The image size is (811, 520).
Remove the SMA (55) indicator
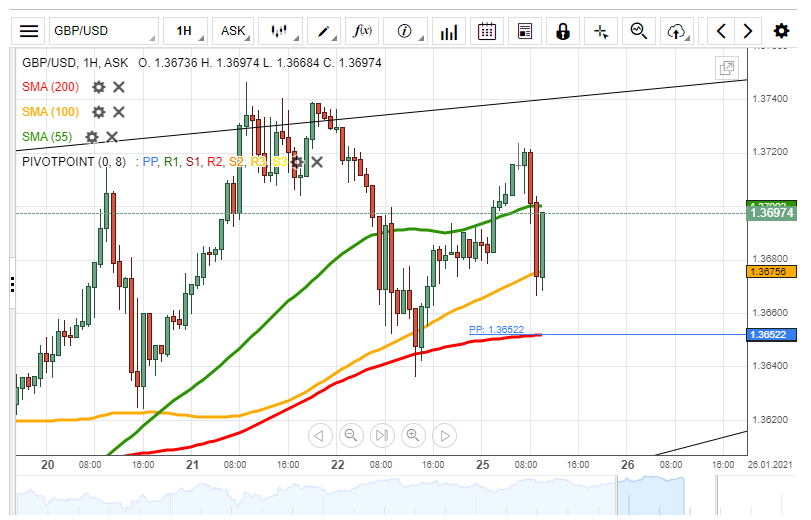click(x=112, y=137)
